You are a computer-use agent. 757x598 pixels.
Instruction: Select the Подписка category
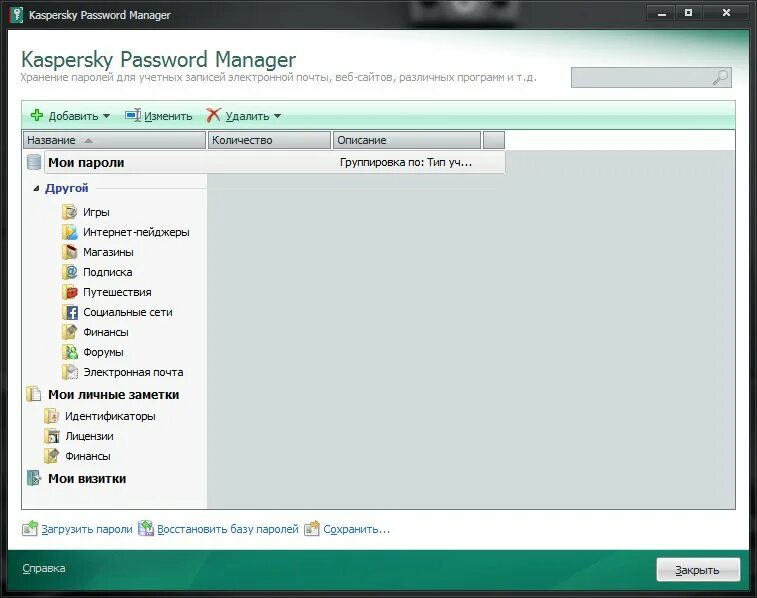coord(108,272)
